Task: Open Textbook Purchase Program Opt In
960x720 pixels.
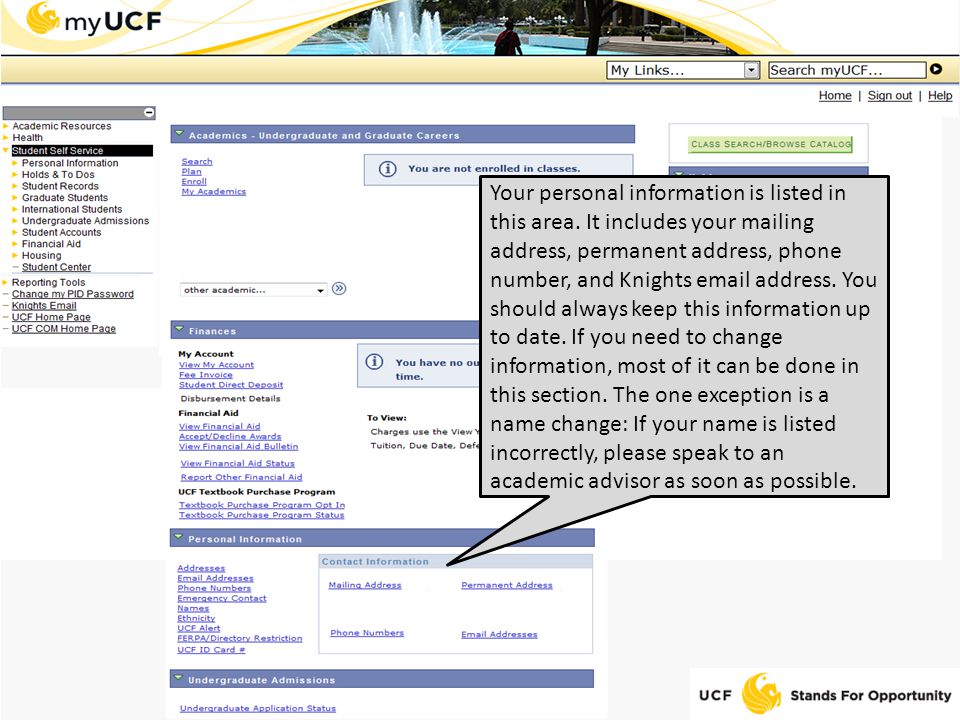Action: (262, 505)
